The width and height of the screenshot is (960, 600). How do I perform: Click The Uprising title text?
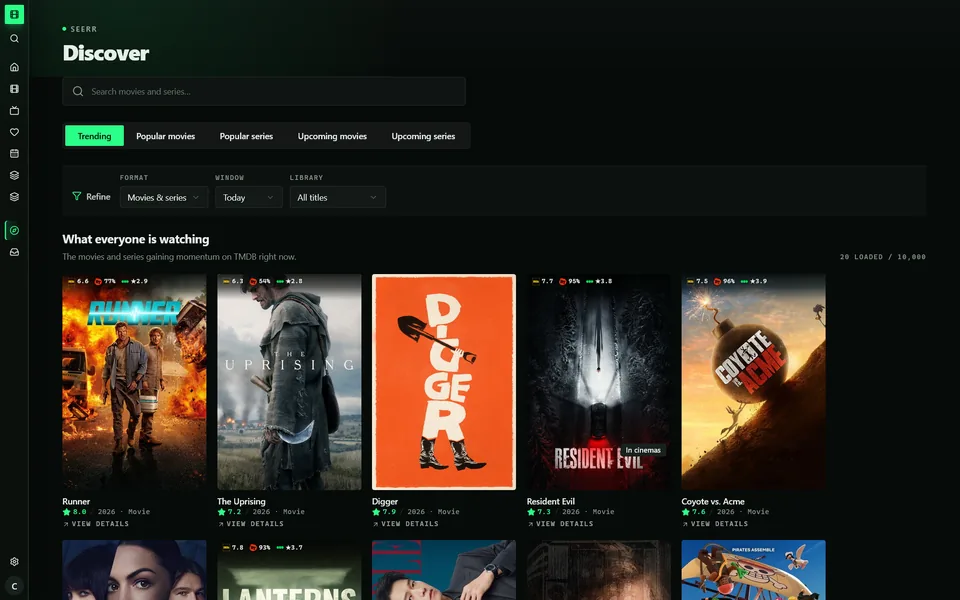241,501
